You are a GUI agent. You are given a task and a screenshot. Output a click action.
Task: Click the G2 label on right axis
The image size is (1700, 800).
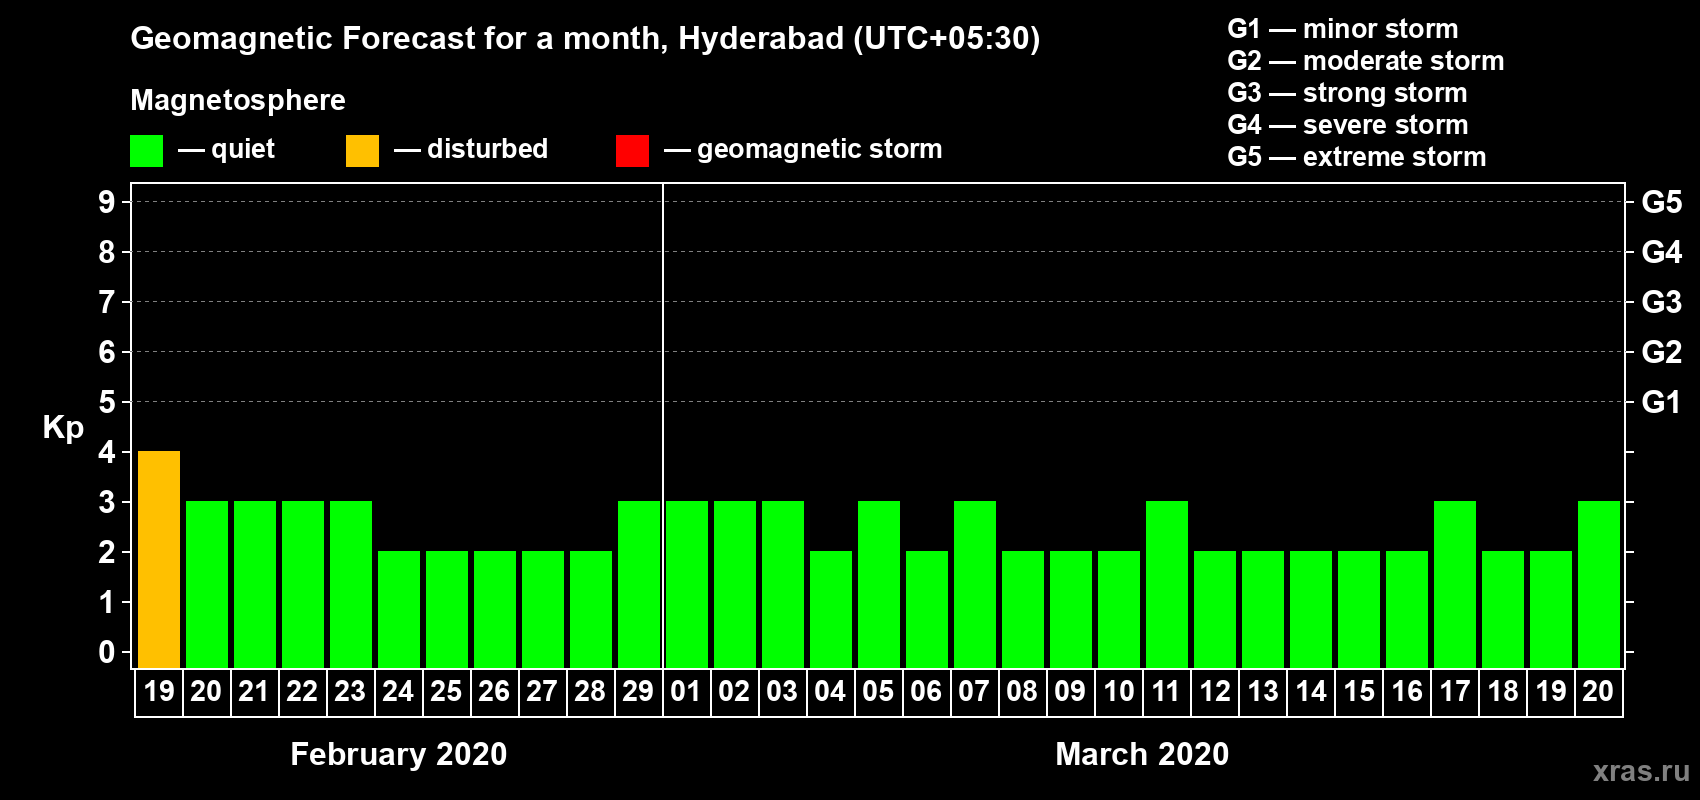1661,352
